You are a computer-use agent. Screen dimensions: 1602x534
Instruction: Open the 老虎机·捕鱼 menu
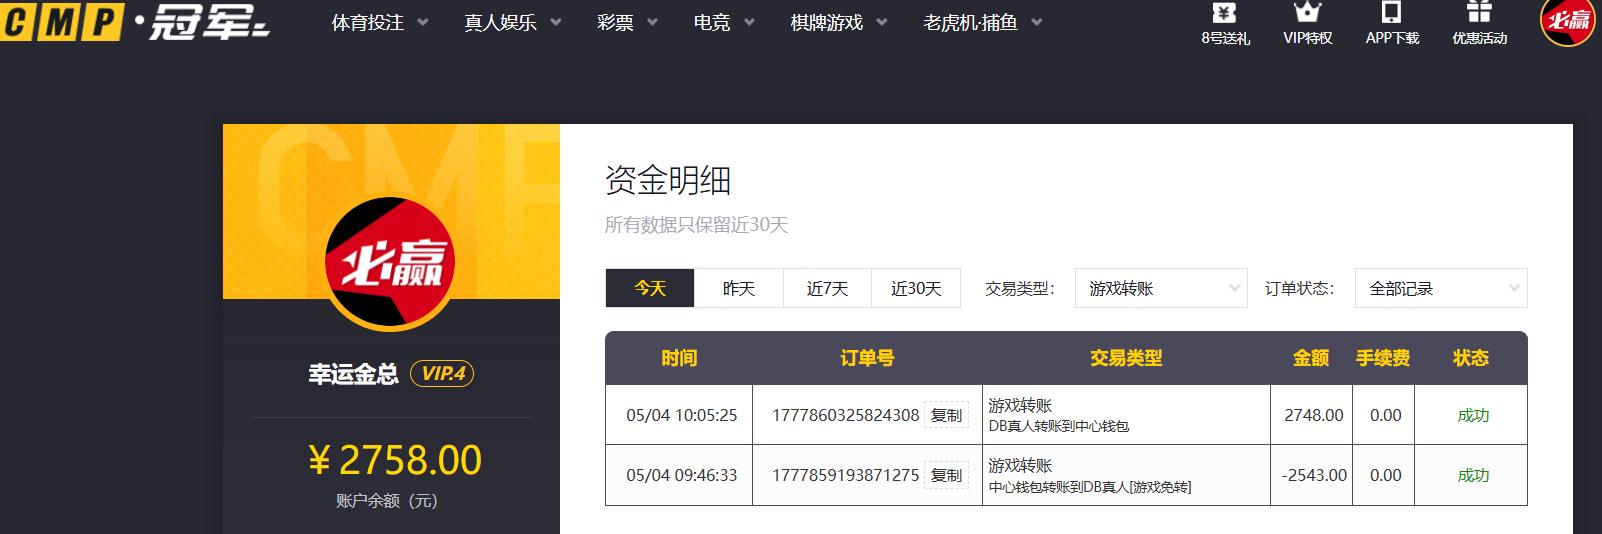(970, 22)
